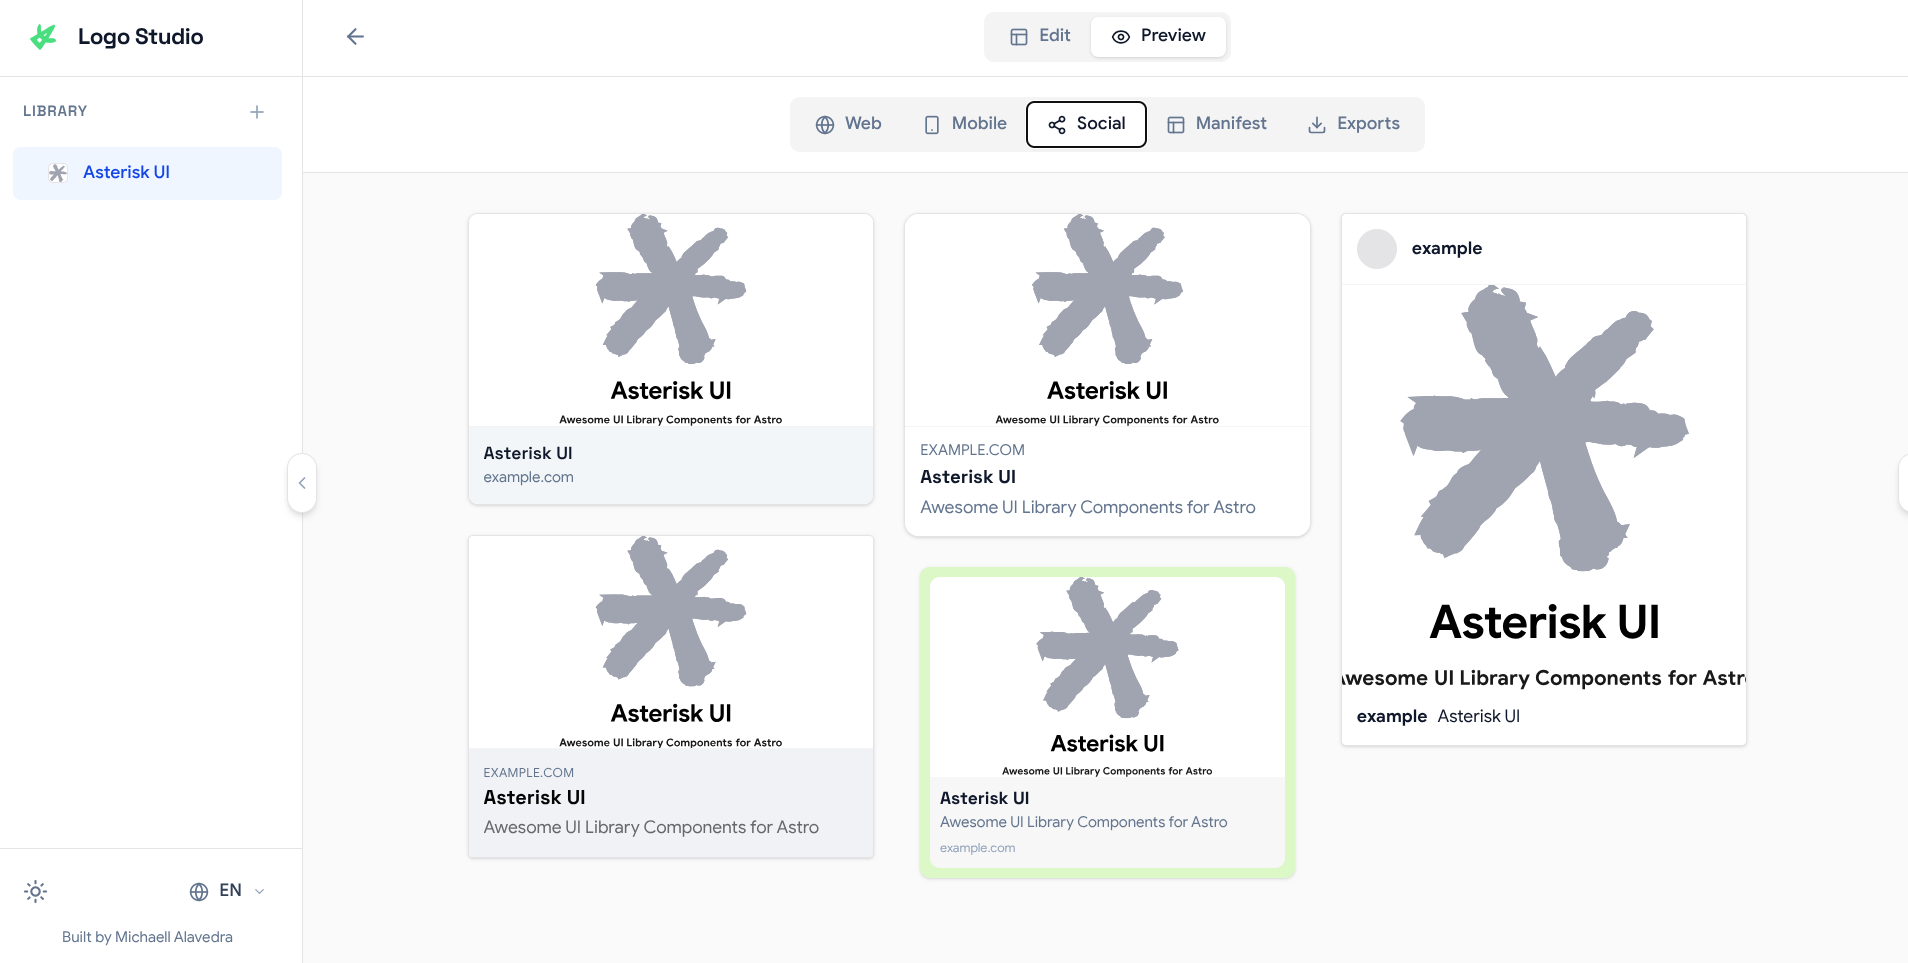1908x963 pixels.
Task: Go back using the left arrow
Action: 355,37
